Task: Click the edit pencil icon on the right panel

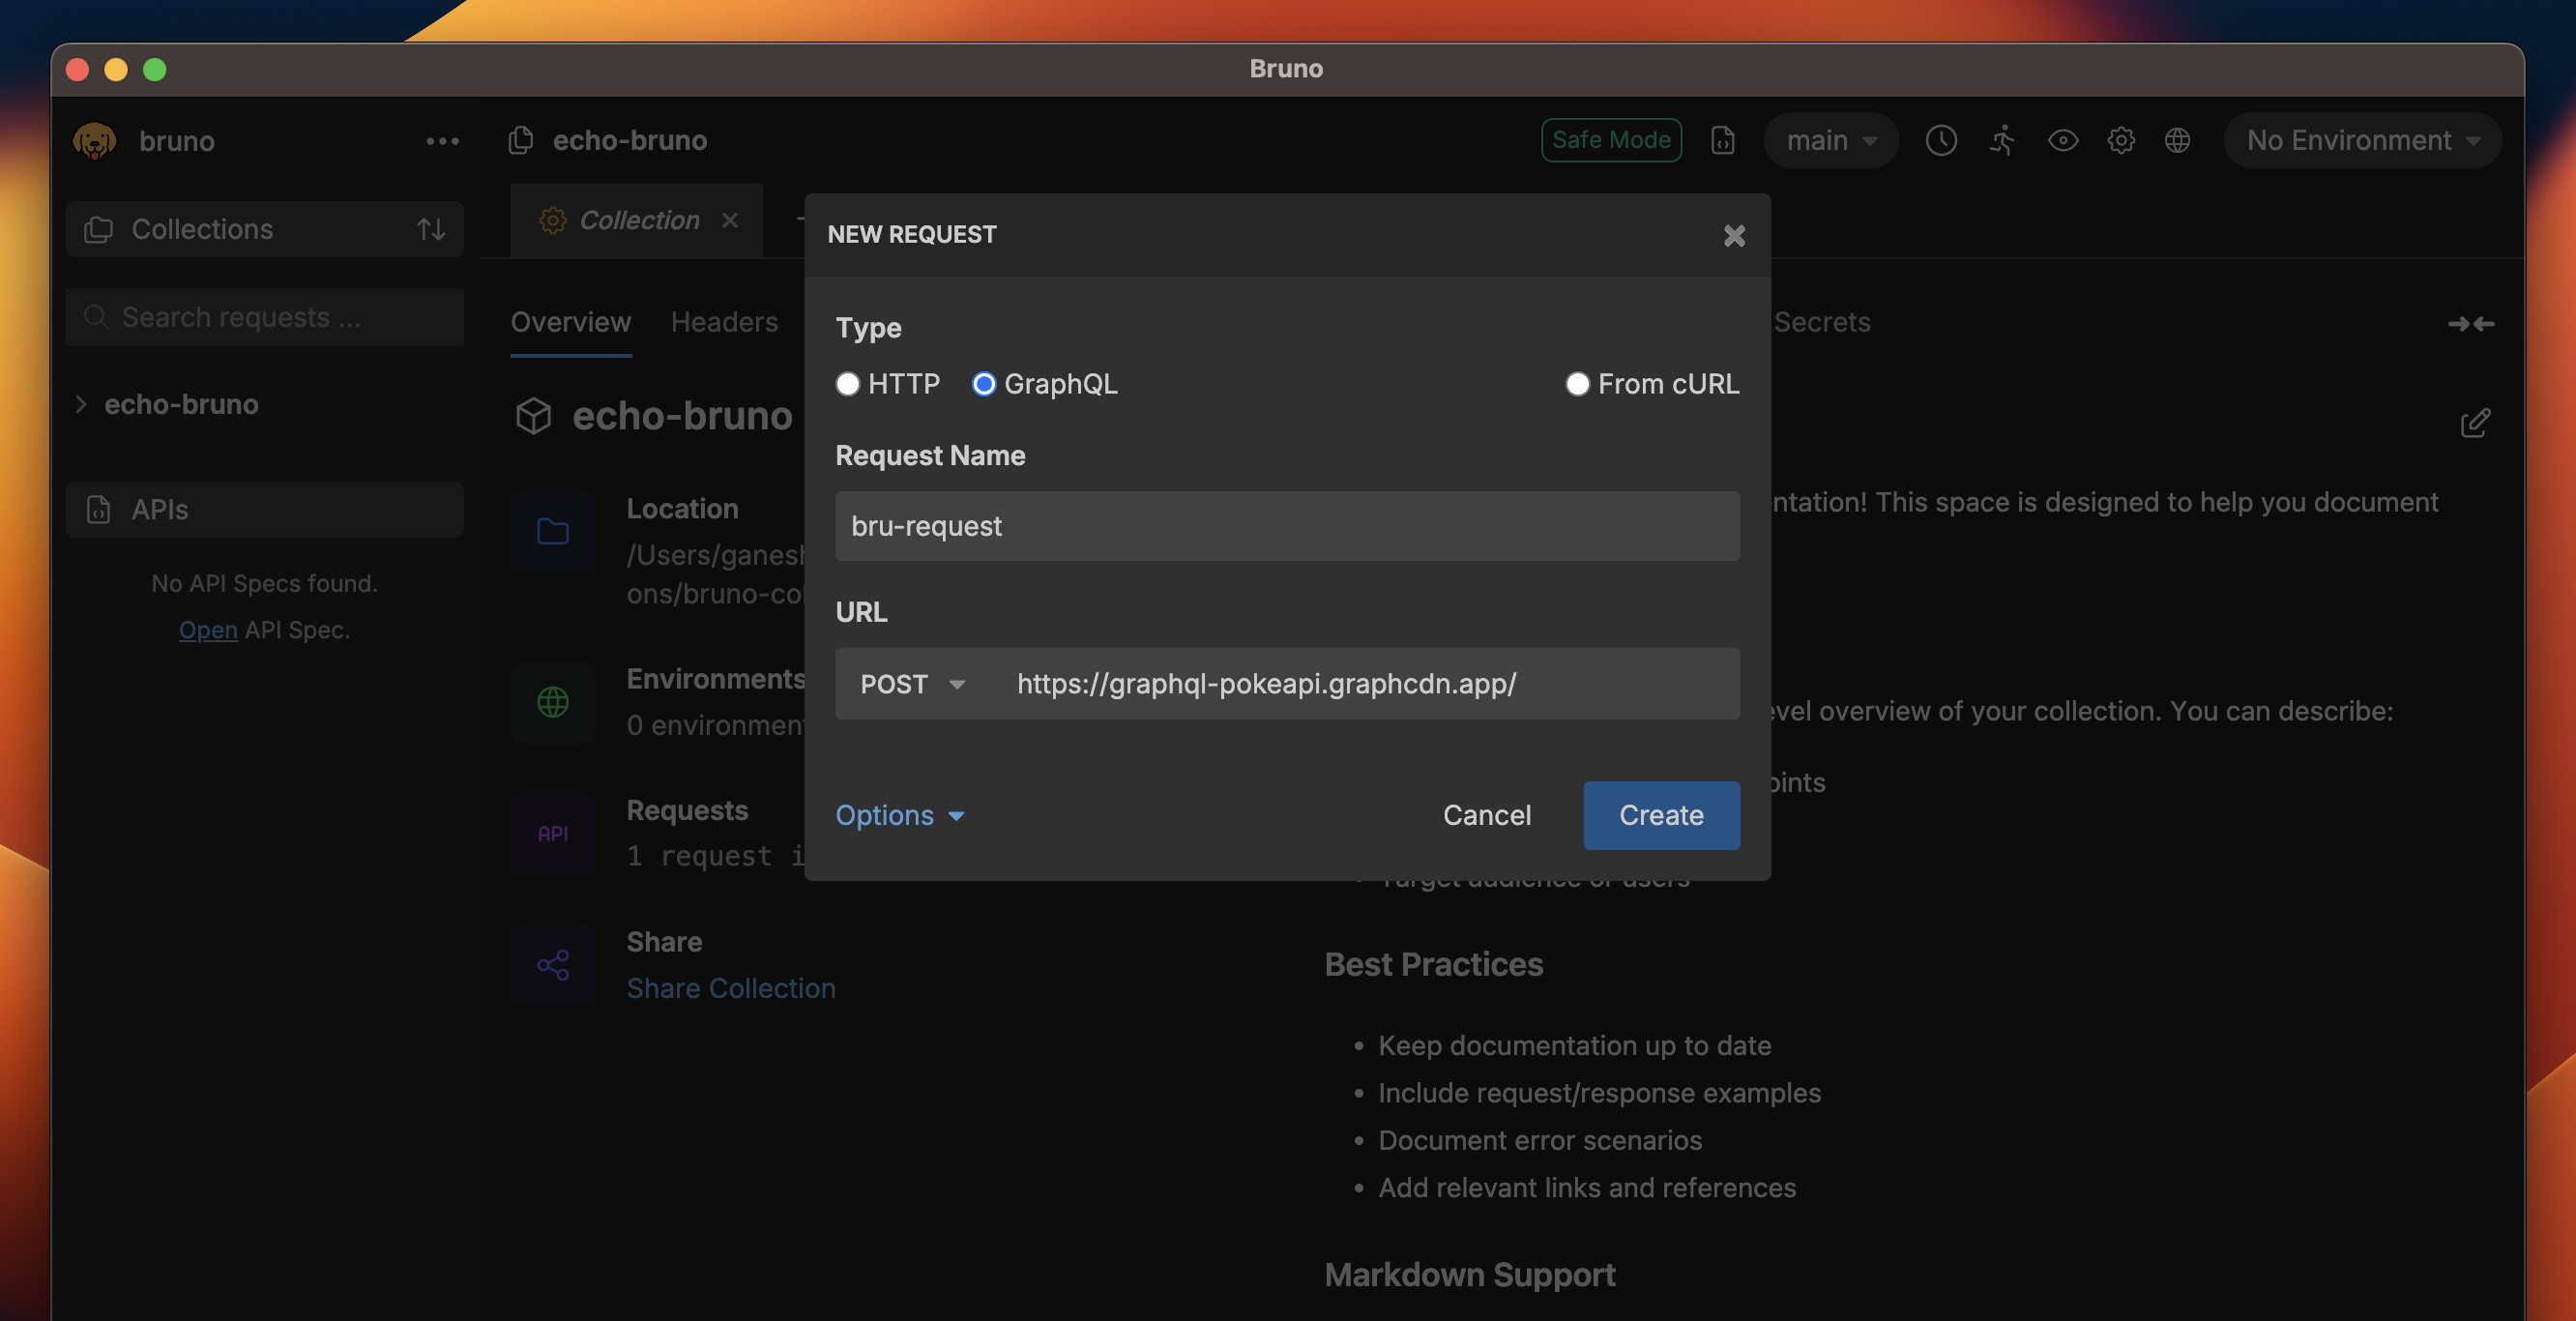Action: 2475,423
